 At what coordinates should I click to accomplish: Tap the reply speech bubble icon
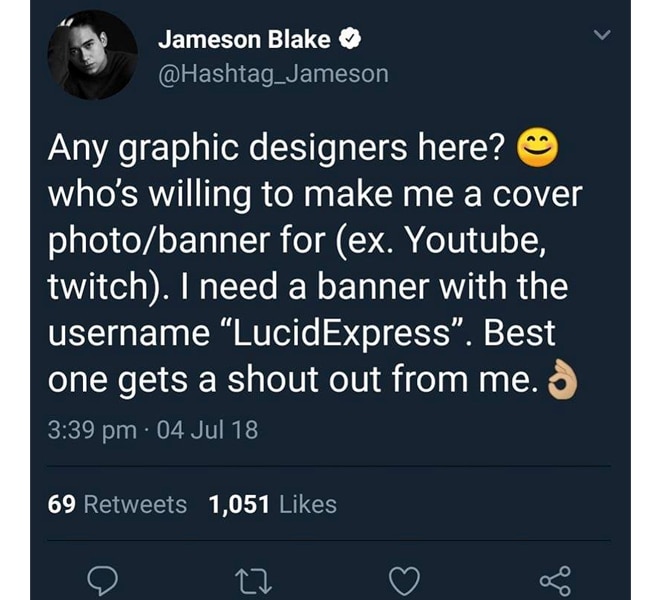[x=102, y=581]
